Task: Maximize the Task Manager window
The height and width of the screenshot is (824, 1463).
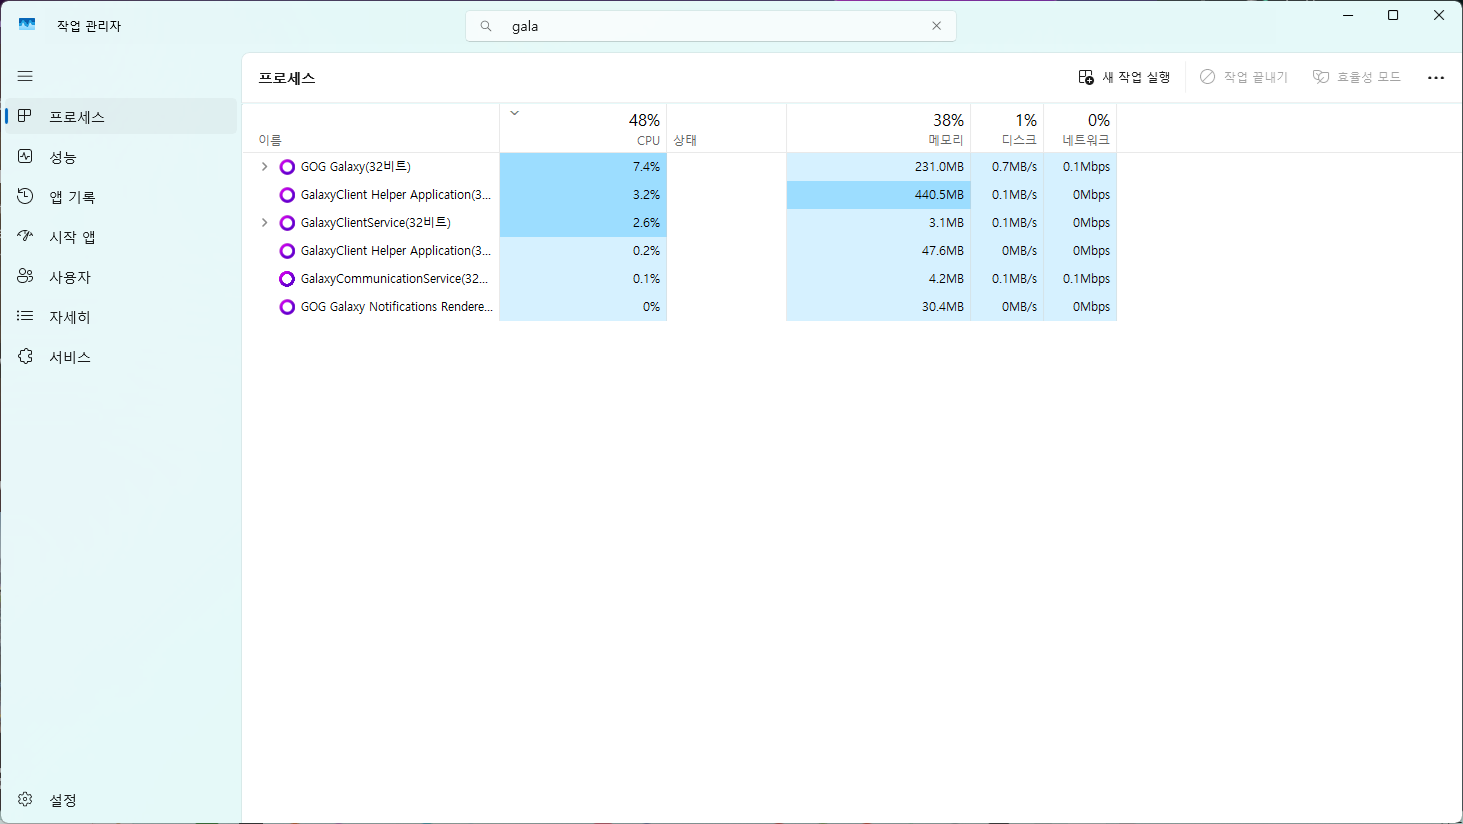Action: pyautogui.click(x=1393, y=15)
